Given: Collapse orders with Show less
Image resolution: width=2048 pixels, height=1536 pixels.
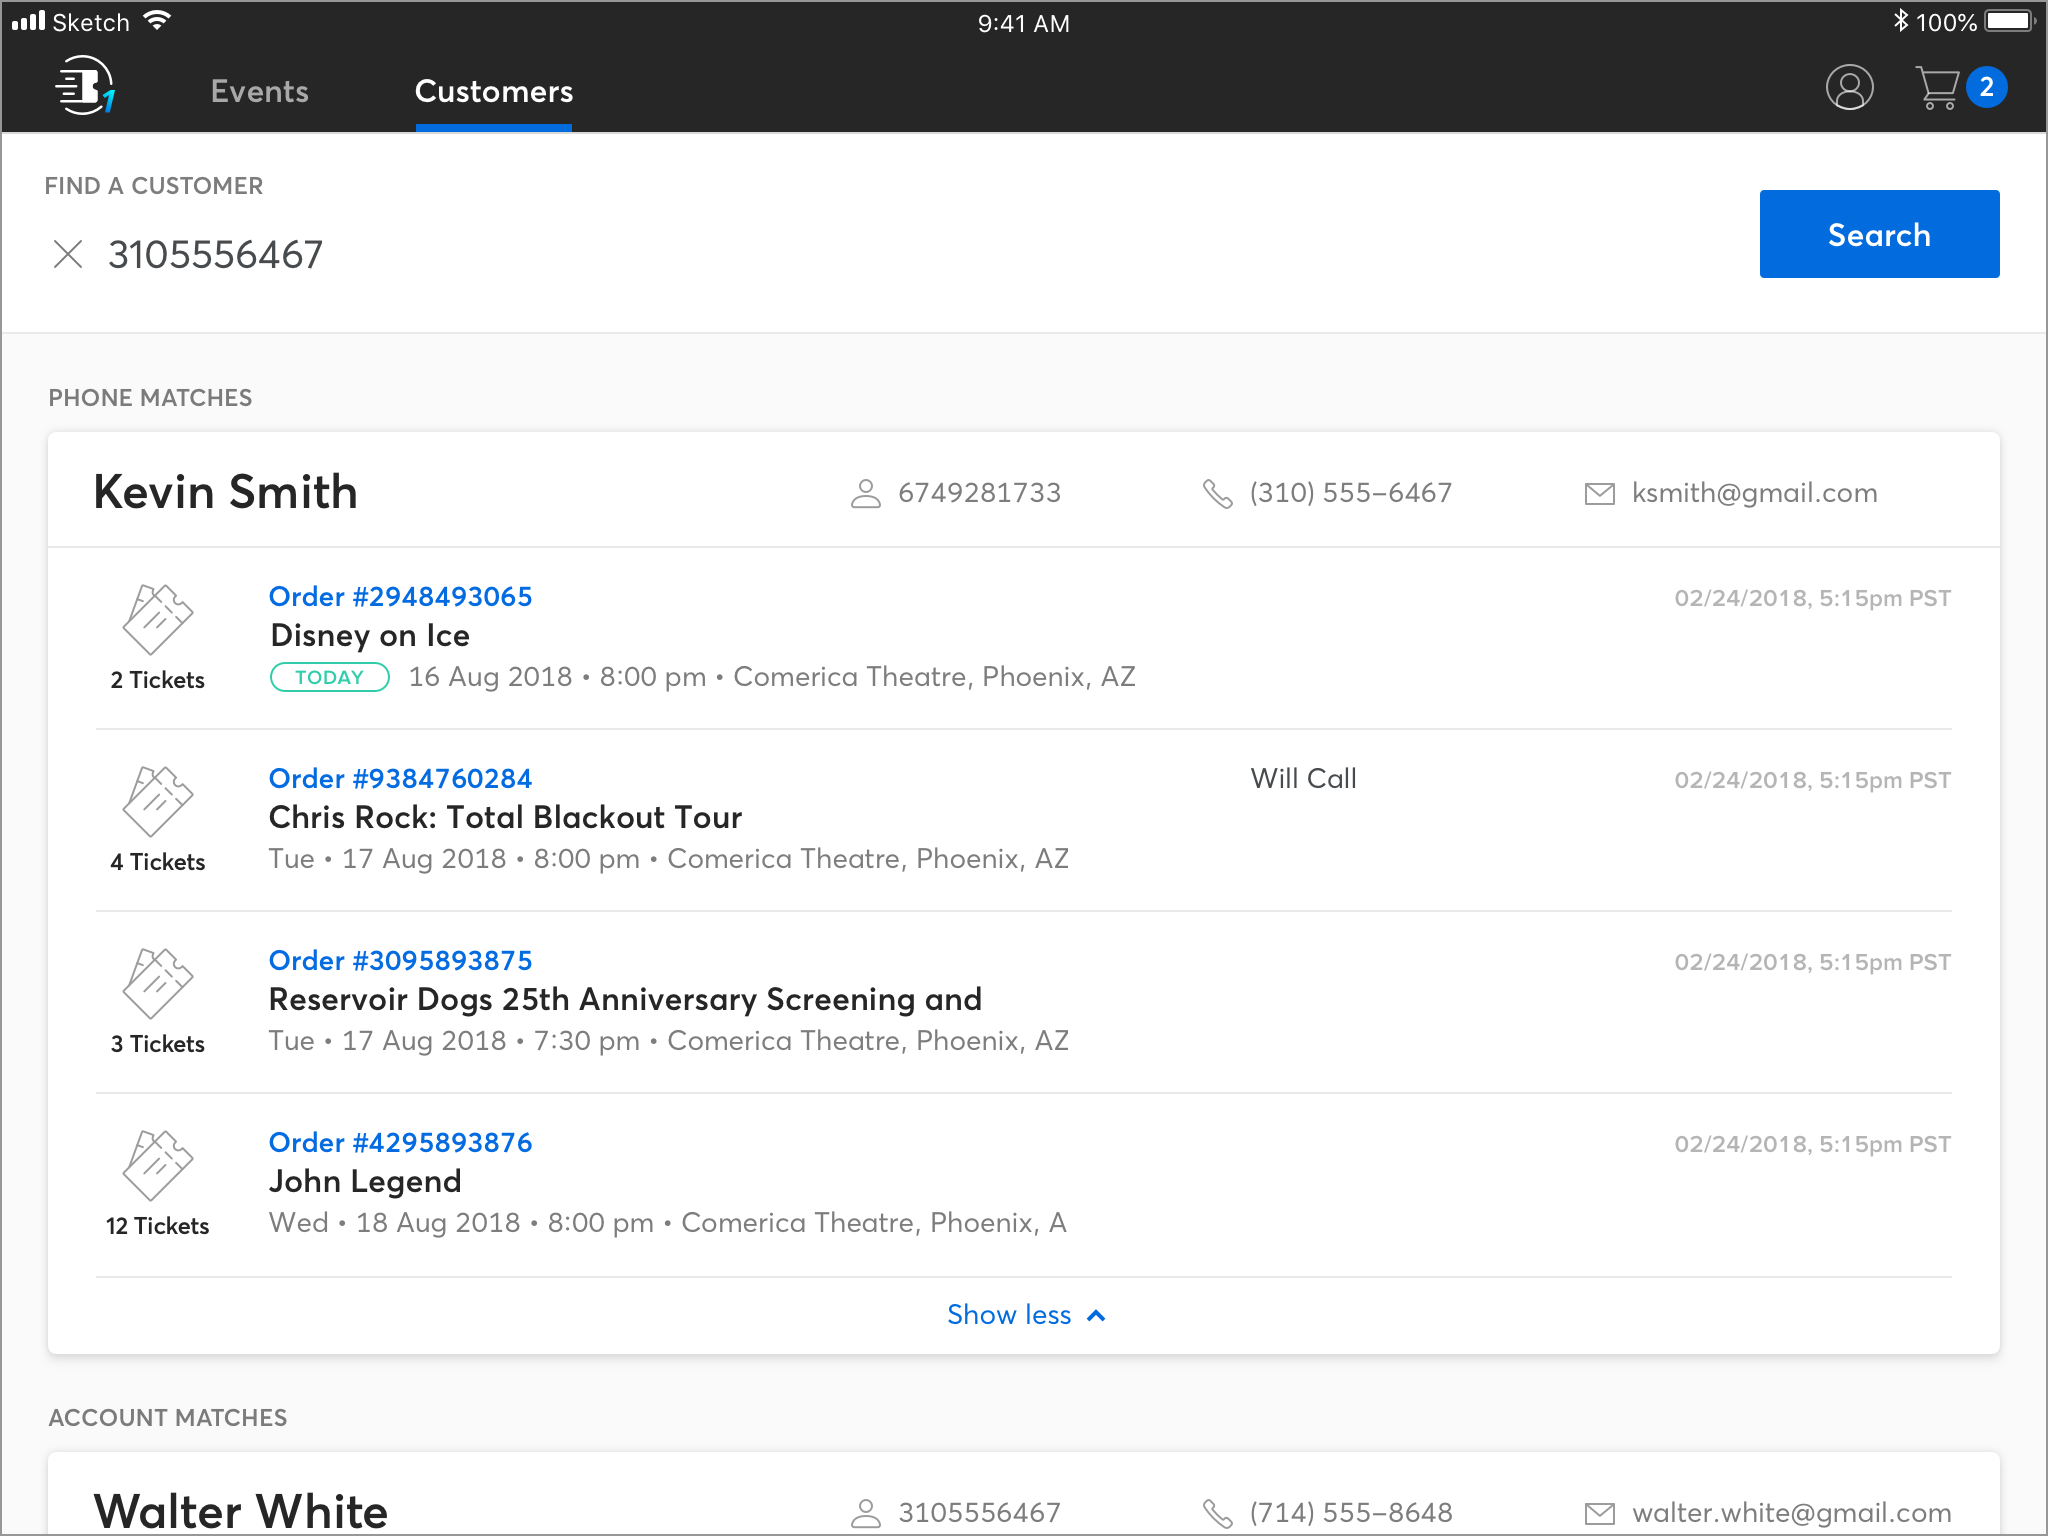Looking at the screenshot, I should click(x=1025, y=1315).
